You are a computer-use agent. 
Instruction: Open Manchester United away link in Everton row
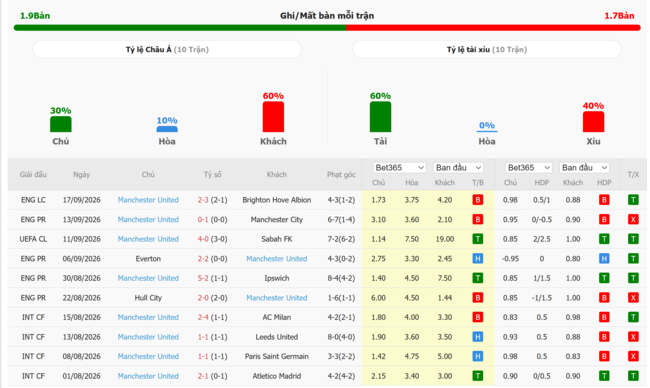pyautogui.click(x=276, y=259)
